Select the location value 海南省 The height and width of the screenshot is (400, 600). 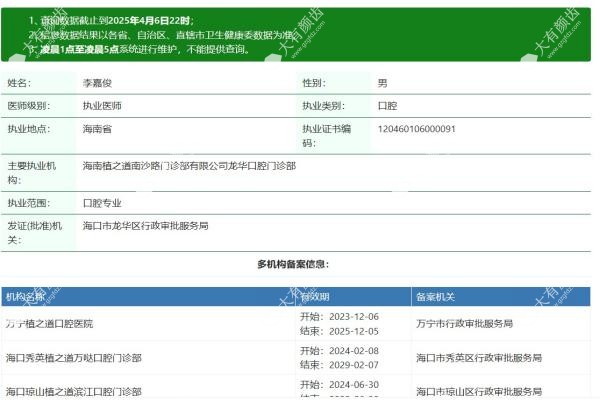(x=97, y=129)
